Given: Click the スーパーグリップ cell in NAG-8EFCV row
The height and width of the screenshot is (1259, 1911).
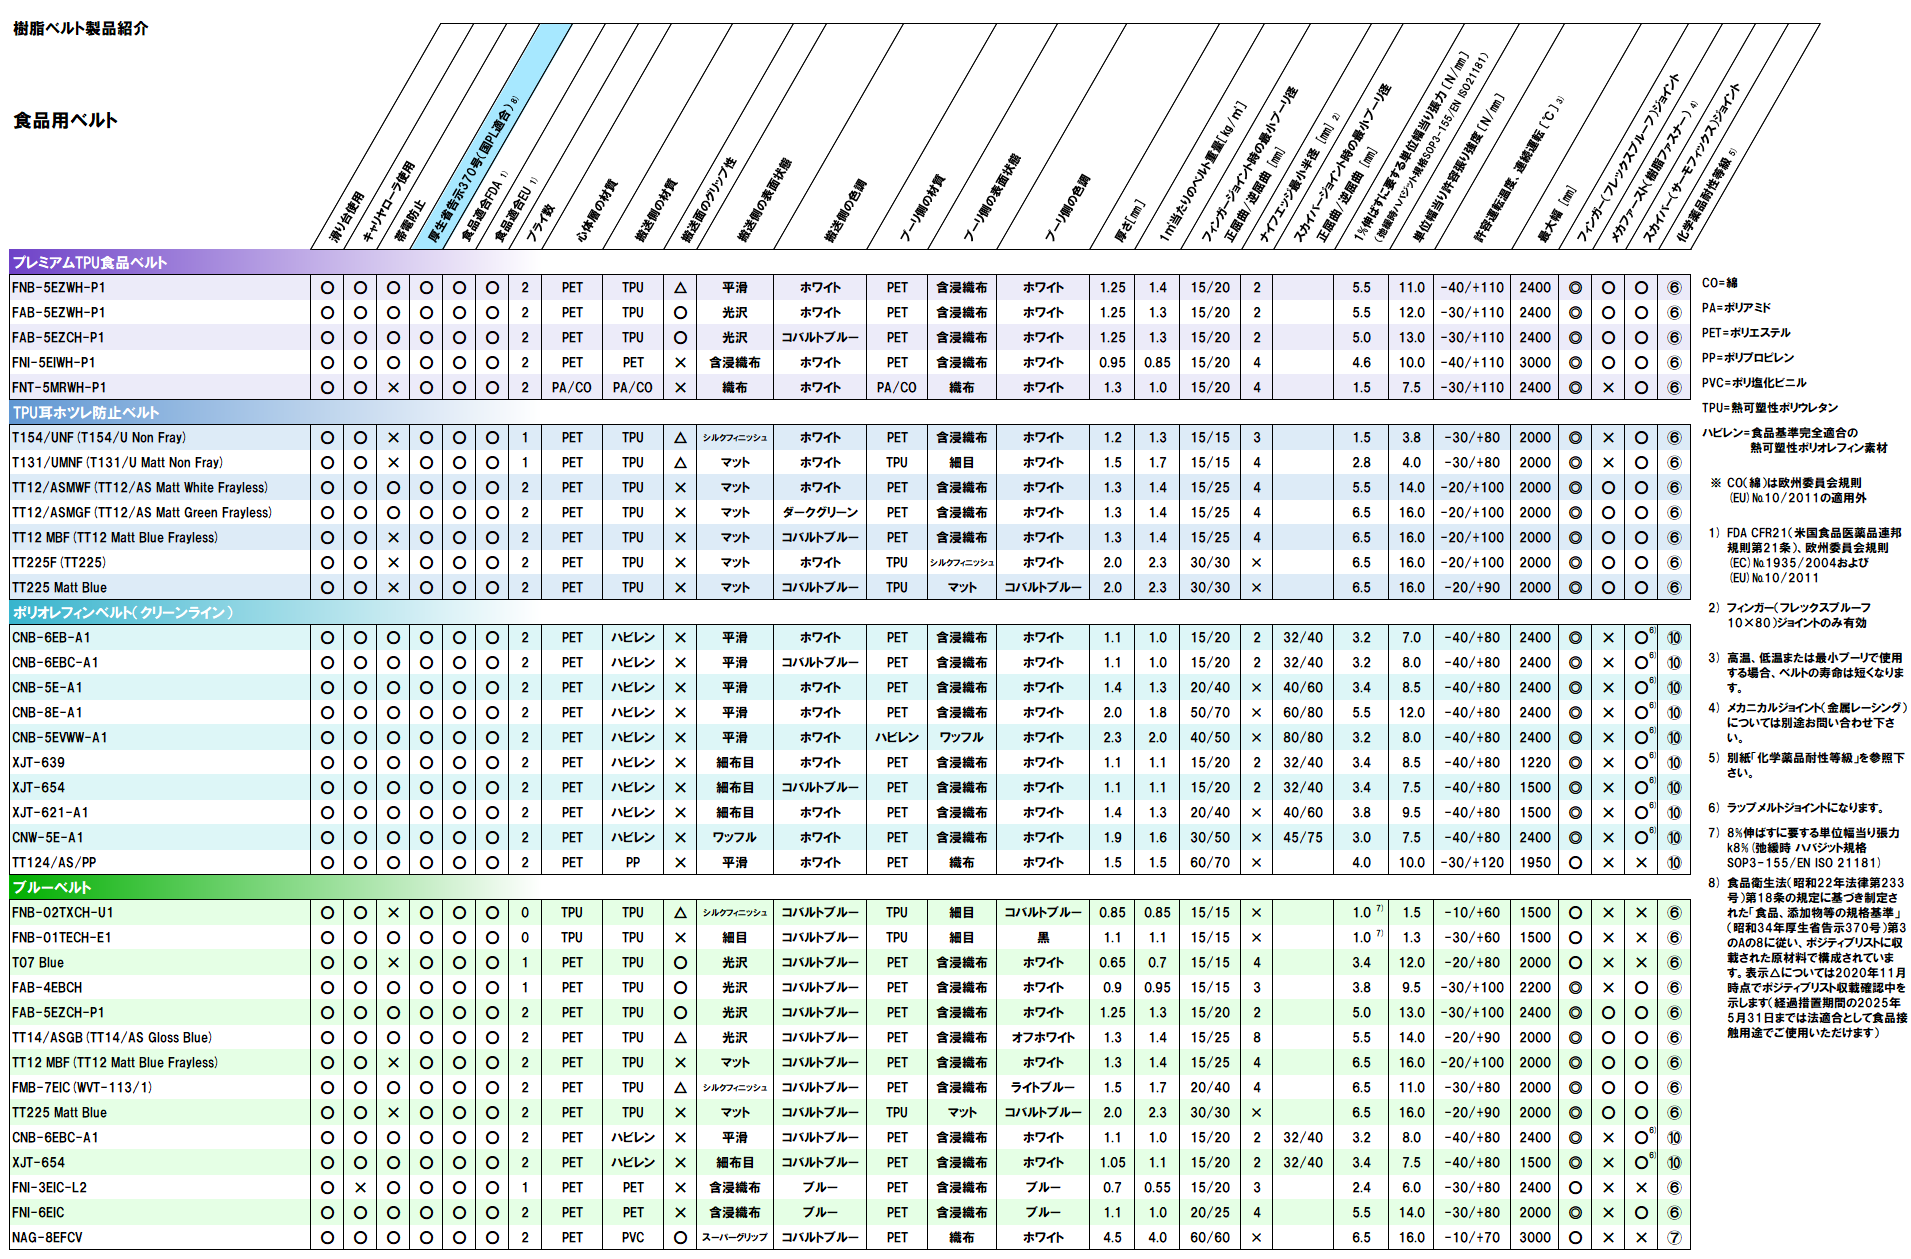Looking at the screenshot, I should tap(734, 1238).
